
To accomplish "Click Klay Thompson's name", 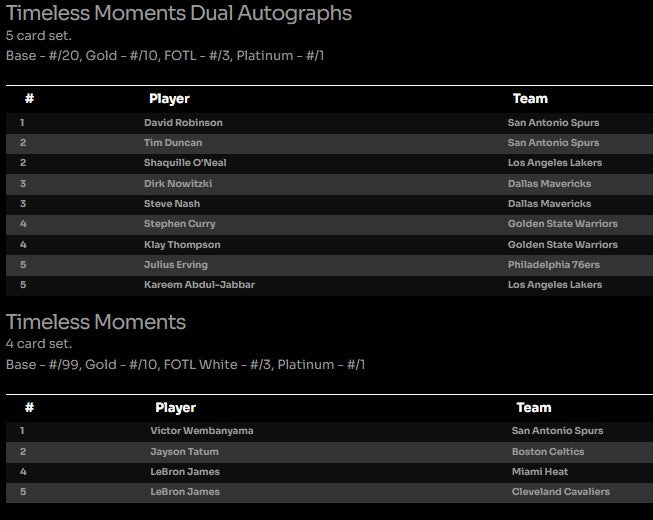I will click(x=182, y=245).
